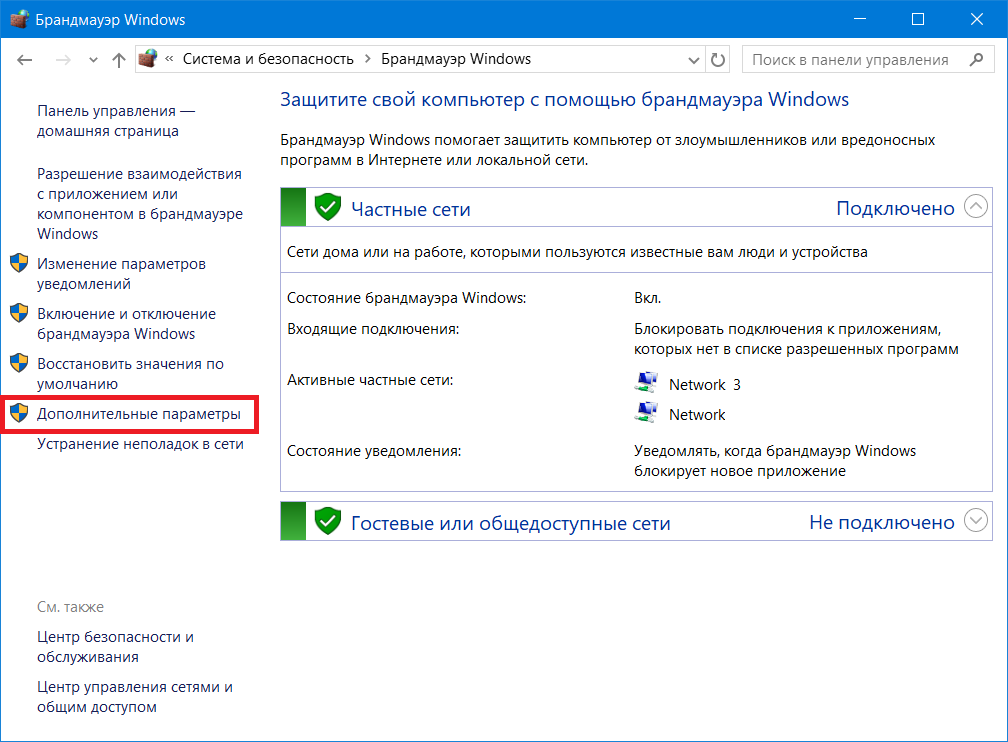The image size is (1008, 742).
Task: Click icon of the network named only 'Network'
Action: point(646,413)
